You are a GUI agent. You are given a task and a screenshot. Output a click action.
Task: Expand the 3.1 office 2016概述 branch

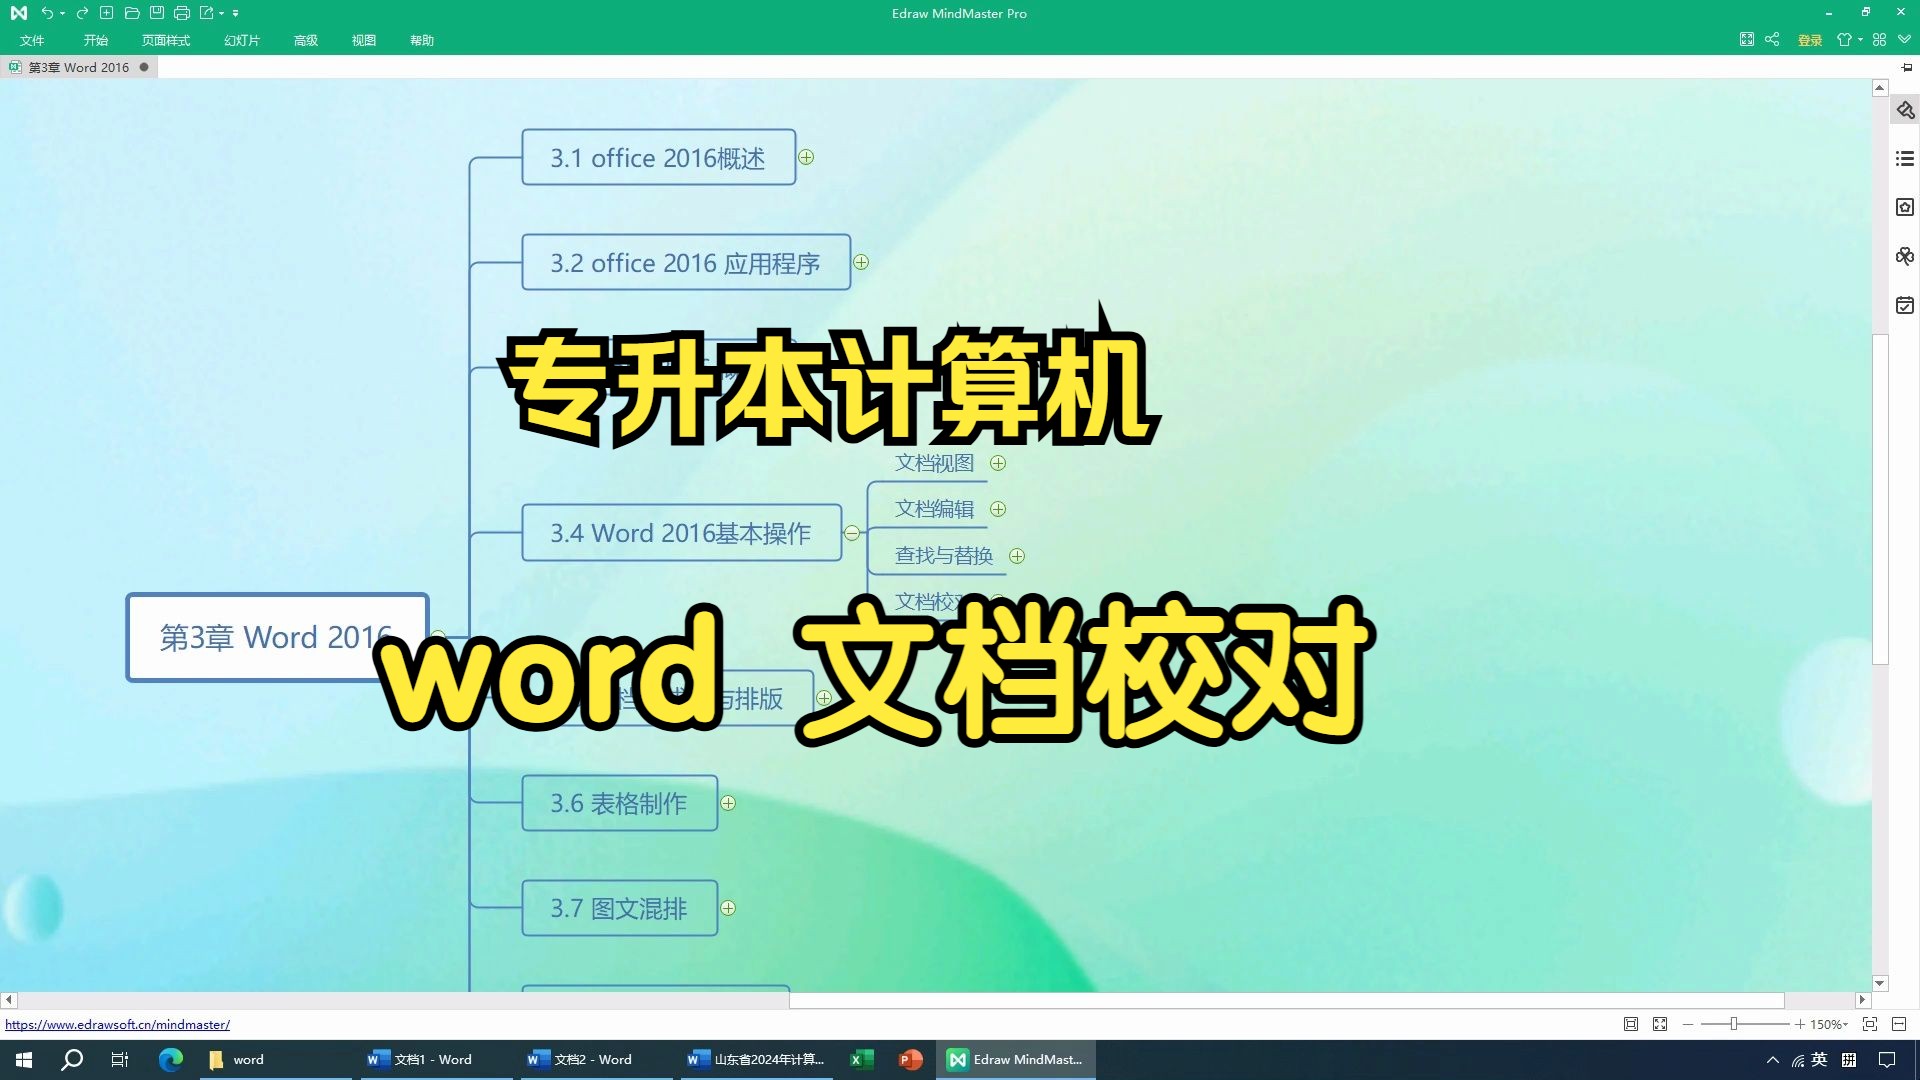click(x=806, y=157)
